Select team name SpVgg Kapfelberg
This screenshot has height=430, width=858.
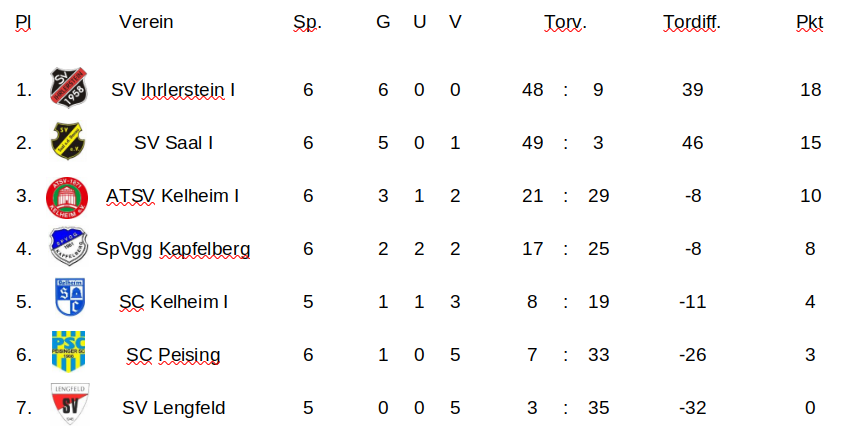coord(173,248)
